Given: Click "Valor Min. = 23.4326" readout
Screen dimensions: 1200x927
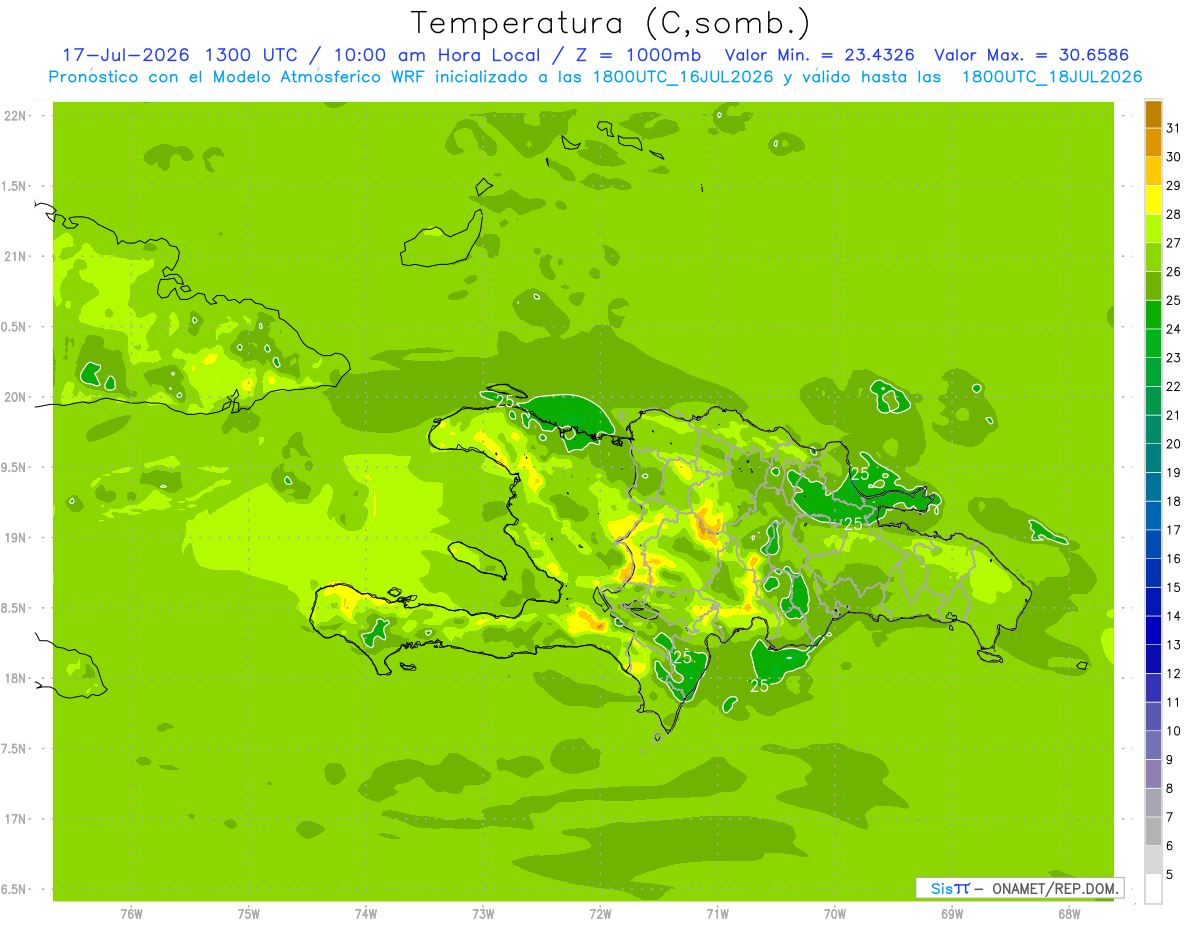Looking at the screenshot, I should (x=820, y=55).
